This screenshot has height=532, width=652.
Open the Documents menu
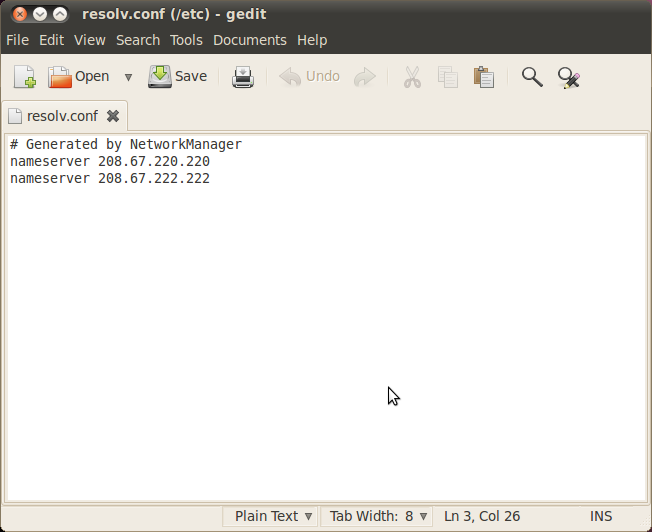coord(250,40)
